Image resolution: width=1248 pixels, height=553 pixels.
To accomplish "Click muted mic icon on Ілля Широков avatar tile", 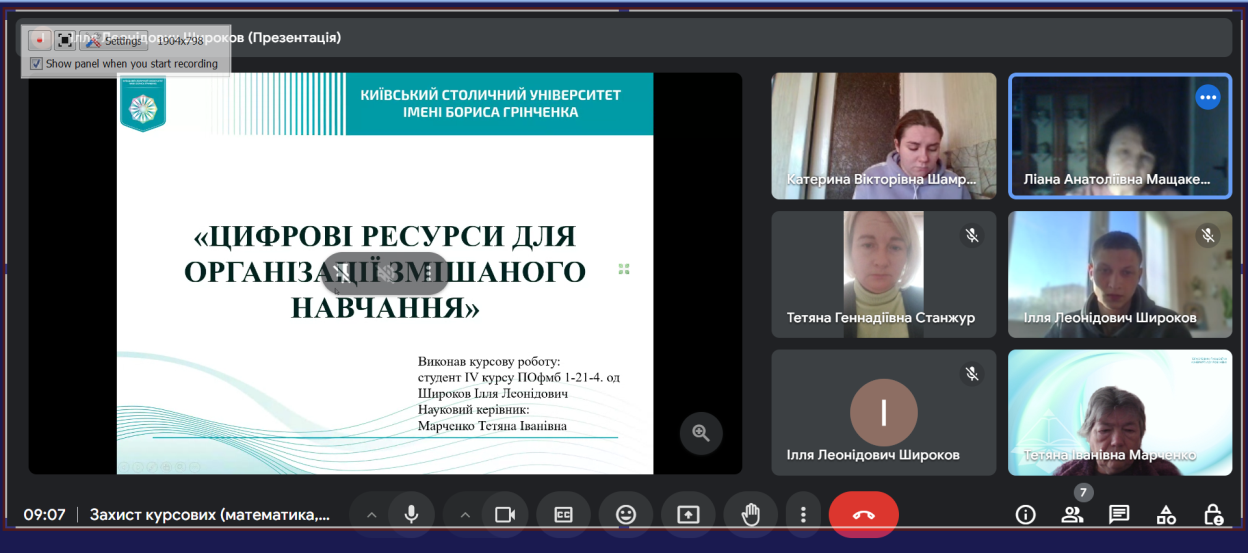I will [x=971, y=373].
